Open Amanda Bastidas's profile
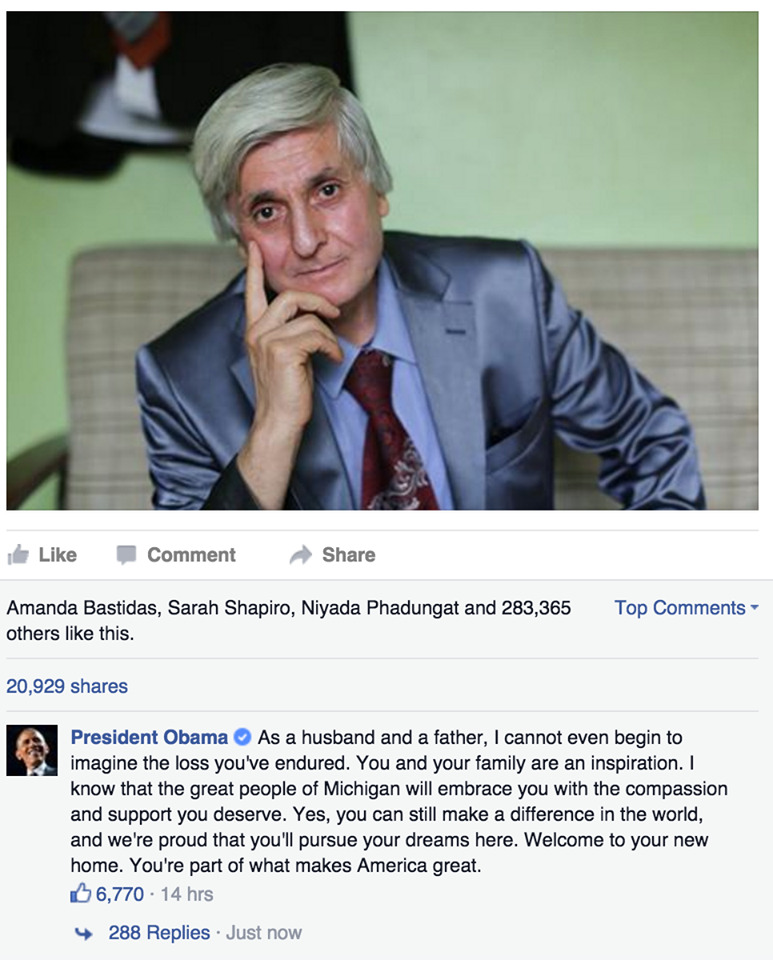The width and height of the screenshot is (773, 960). pyautogui.click(x=83, y=608)
